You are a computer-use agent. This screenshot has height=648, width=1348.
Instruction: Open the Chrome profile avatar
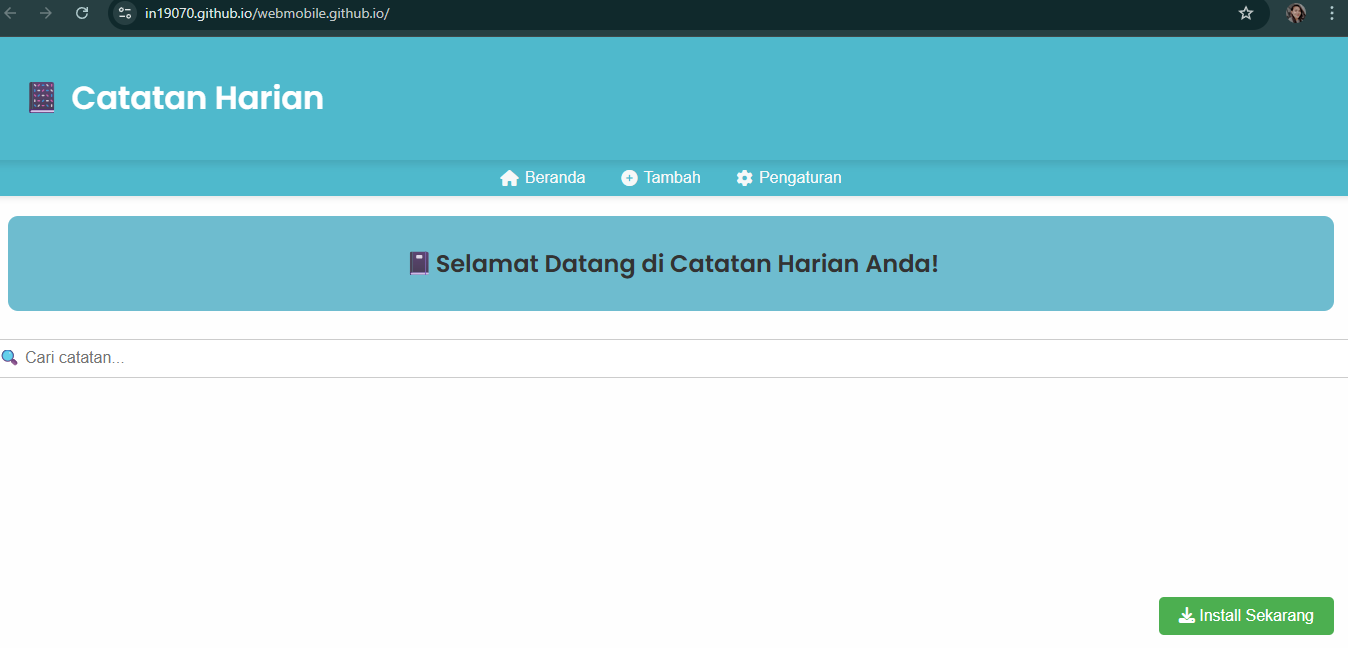(x=1296, y=13)
